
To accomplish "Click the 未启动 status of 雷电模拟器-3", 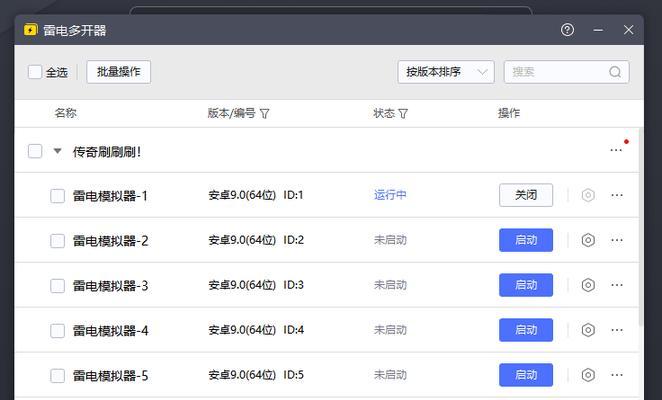I will 390,285.
